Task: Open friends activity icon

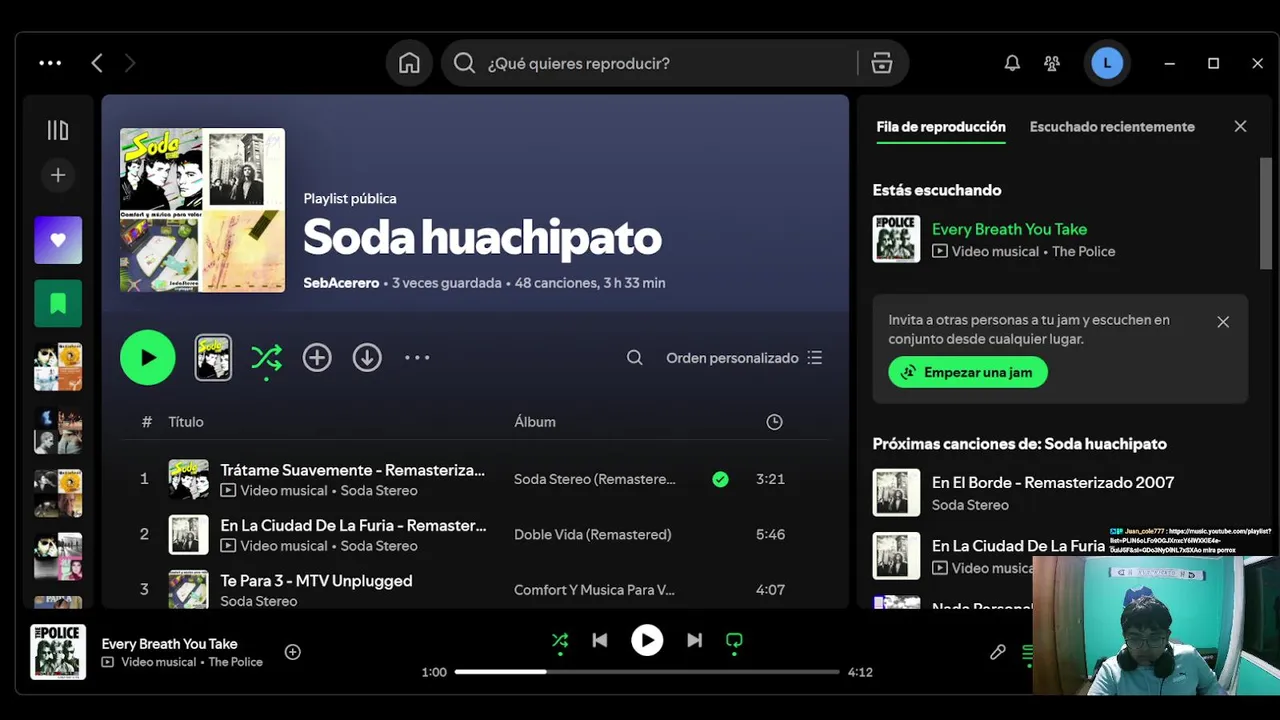Action: point(1051,63)
